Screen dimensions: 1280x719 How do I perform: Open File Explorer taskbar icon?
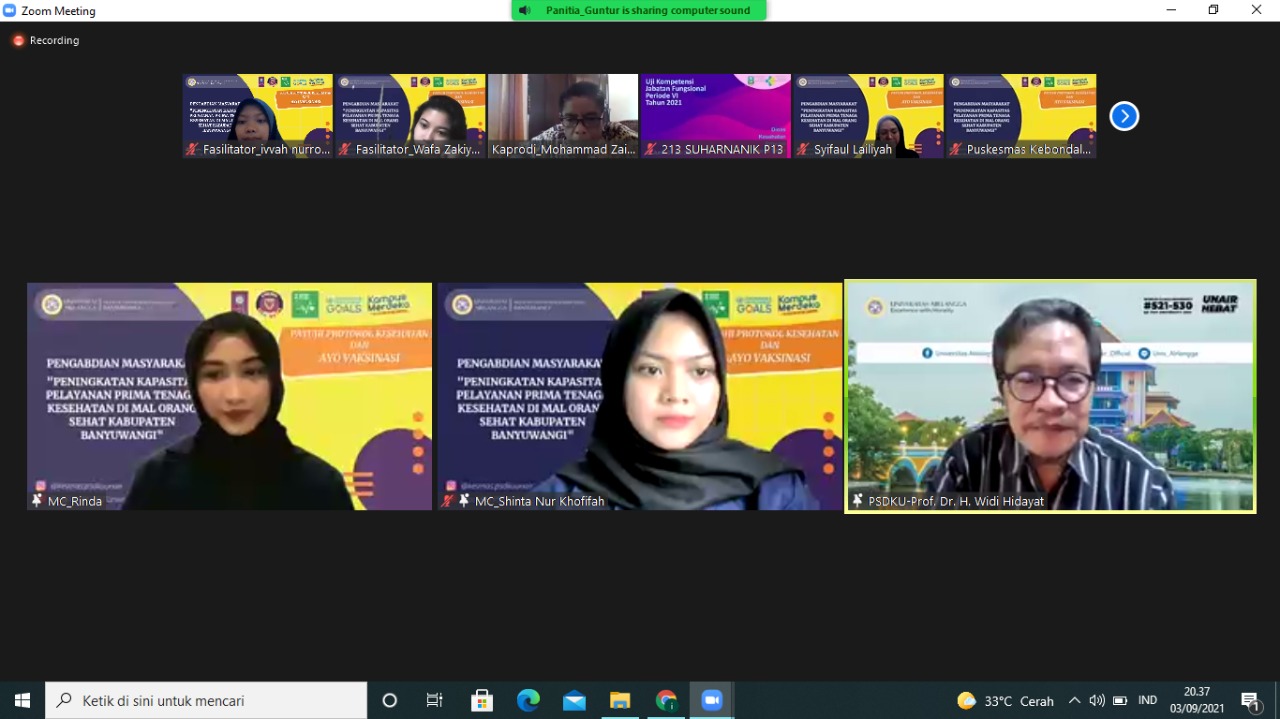pos(620,700)
